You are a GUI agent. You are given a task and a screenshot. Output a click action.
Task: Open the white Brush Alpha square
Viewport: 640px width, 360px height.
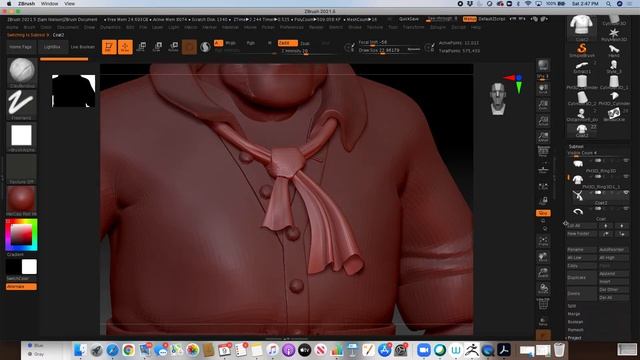point(21,137)
